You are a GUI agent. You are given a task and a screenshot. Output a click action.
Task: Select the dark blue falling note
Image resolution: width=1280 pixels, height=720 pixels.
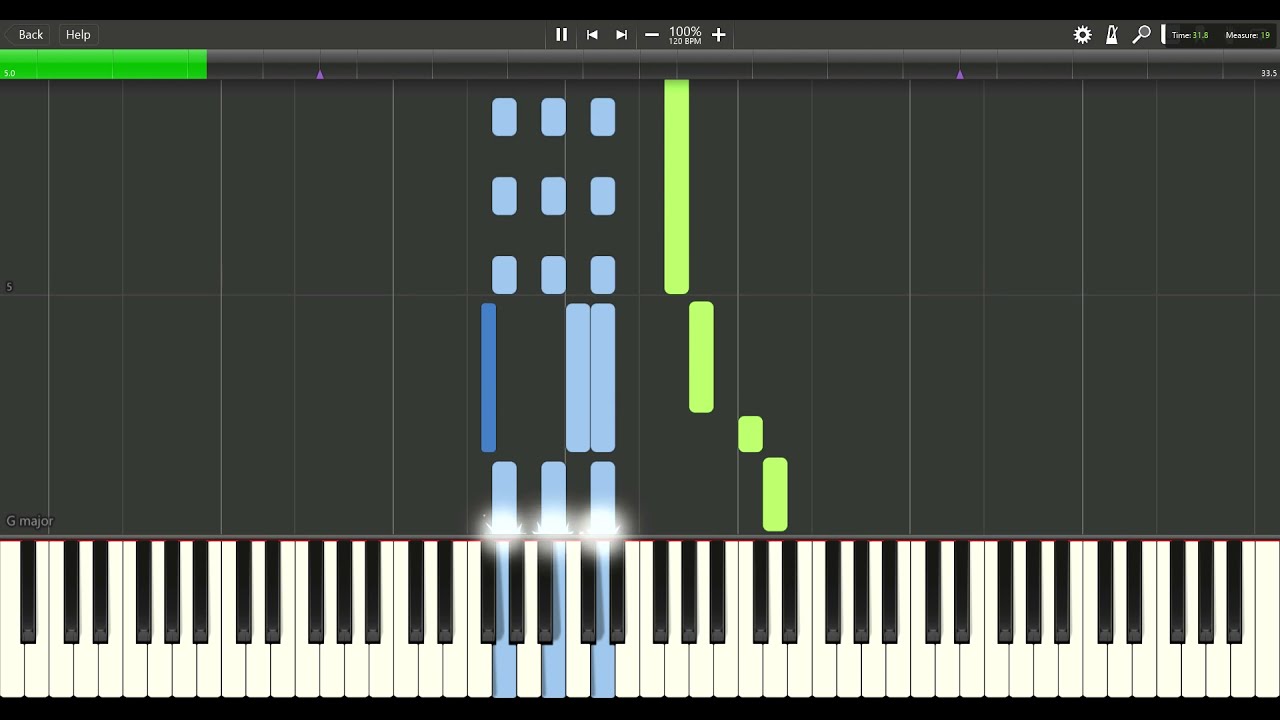pos(488,378)
